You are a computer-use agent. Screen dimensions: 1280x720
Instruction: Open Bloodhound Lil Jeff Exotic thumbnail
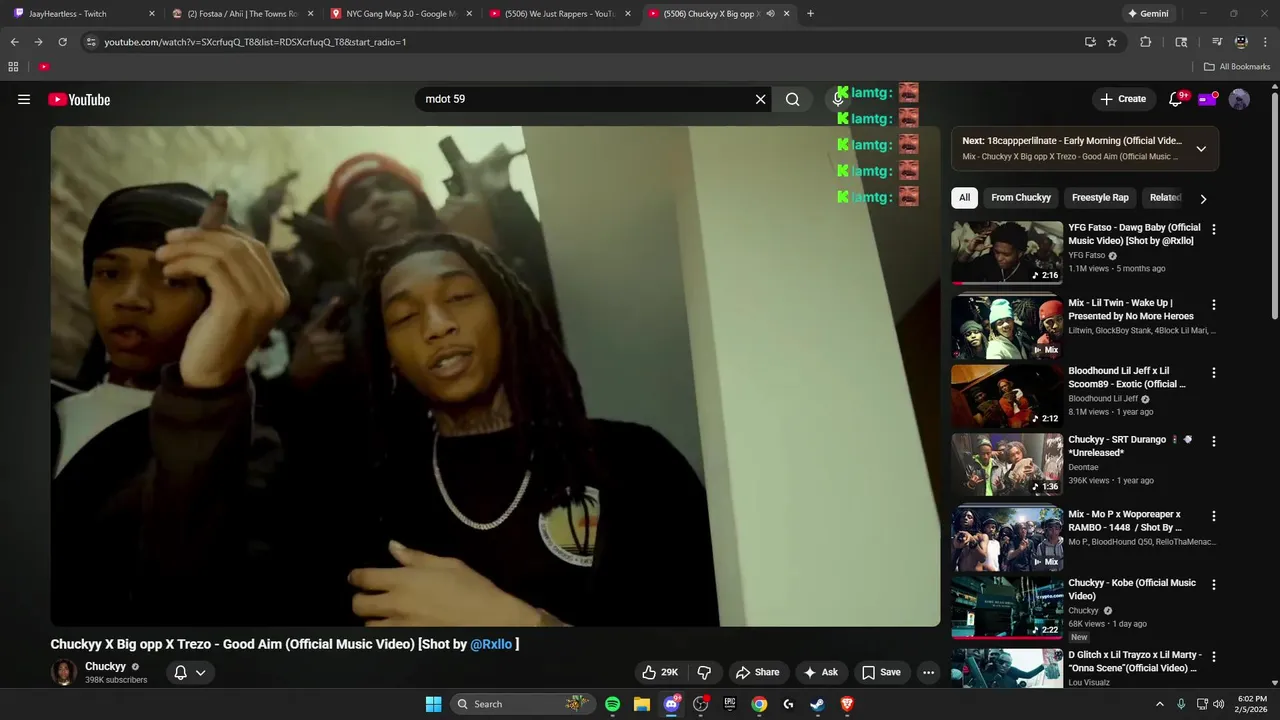[x=1007, y=395]
